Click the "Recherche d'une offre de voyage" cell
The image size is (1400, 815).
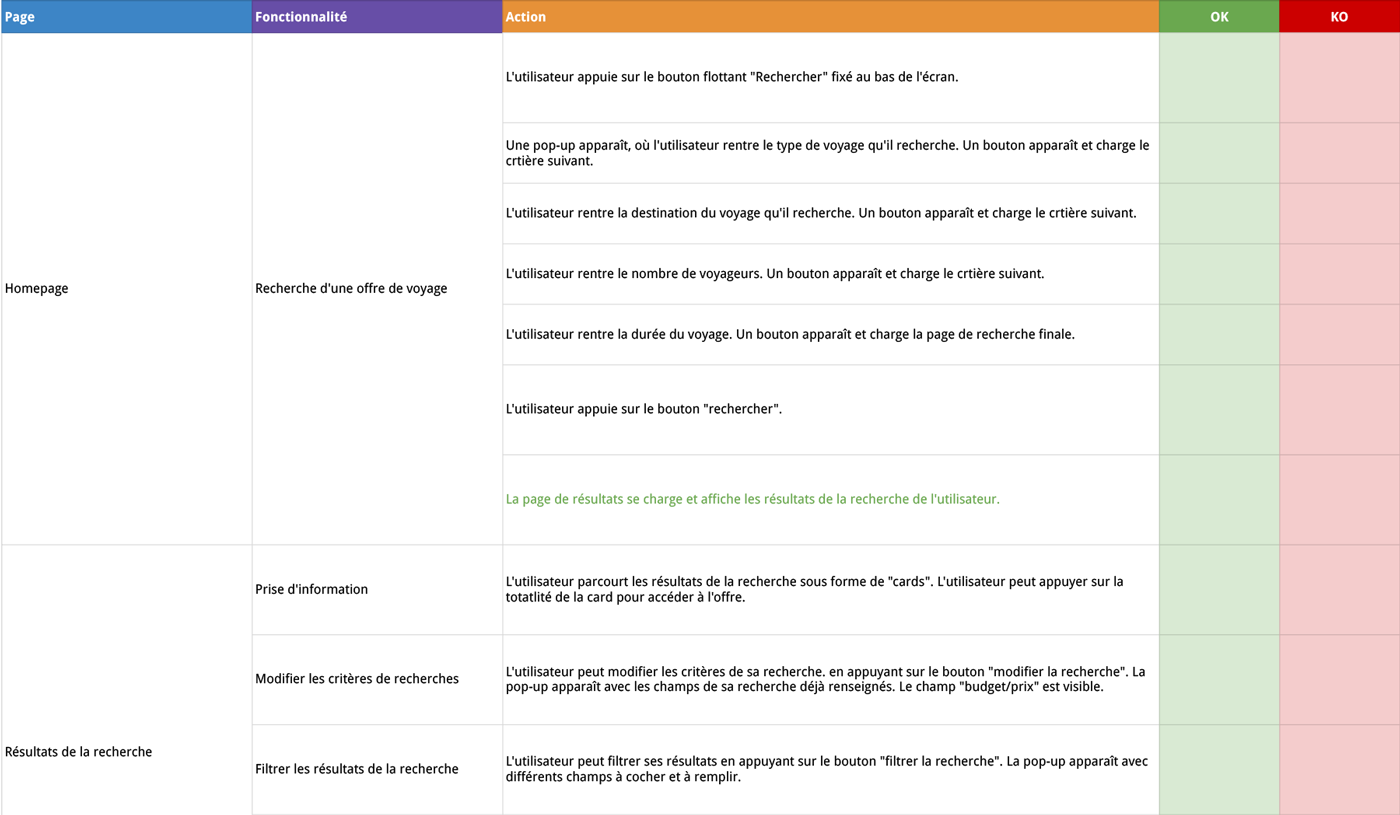[377, 289]
